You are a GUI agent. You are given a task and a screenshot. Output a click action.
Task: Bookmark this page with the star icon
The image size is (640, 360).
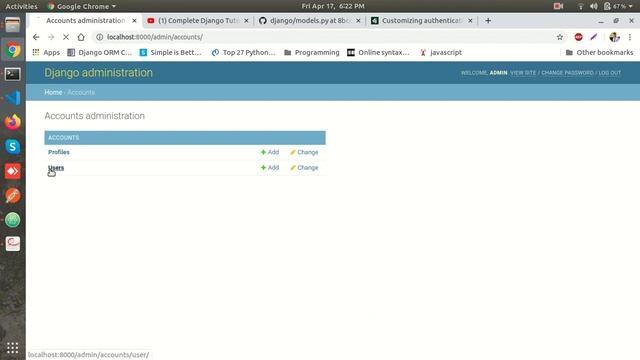560,37
